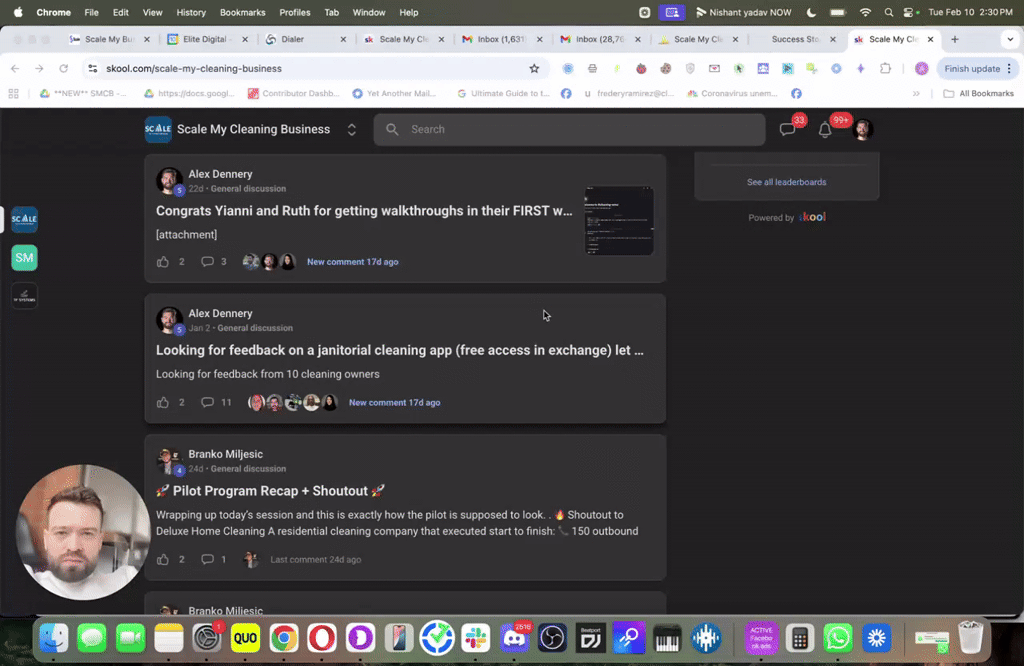
Task: Toggle dark mode via the moon menu bar icon
Action: pos(812,12)
